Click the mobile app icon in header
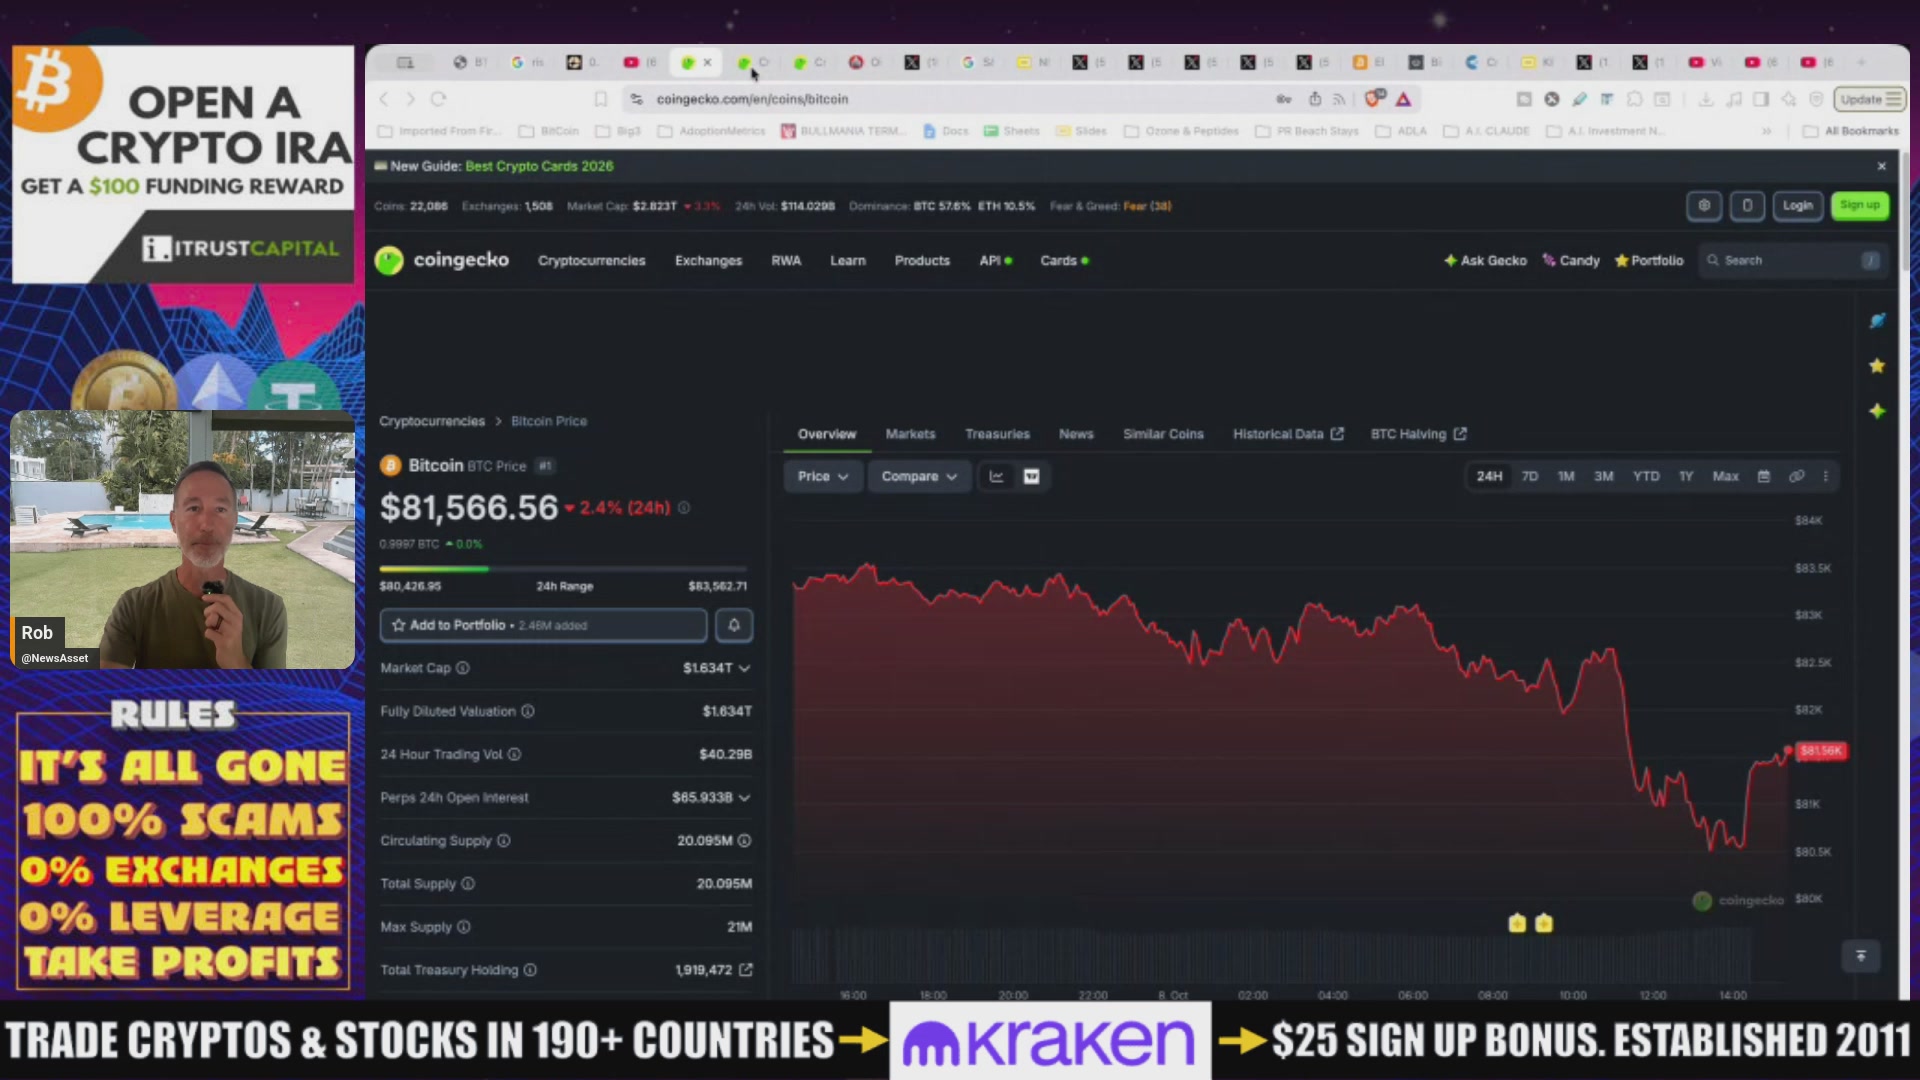 tap(1747, 205)
